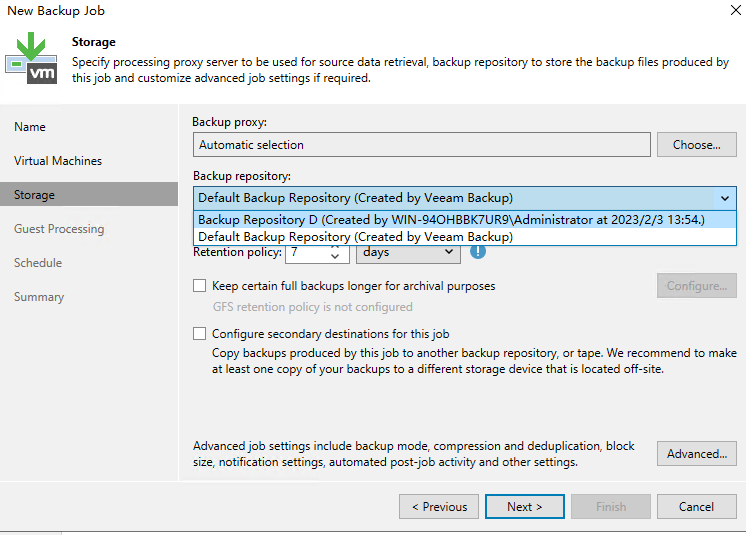This screenshot has height=535, width=746.
Task: Click the 'GFS retention policy is not configured' text
Action: (313, 307)
